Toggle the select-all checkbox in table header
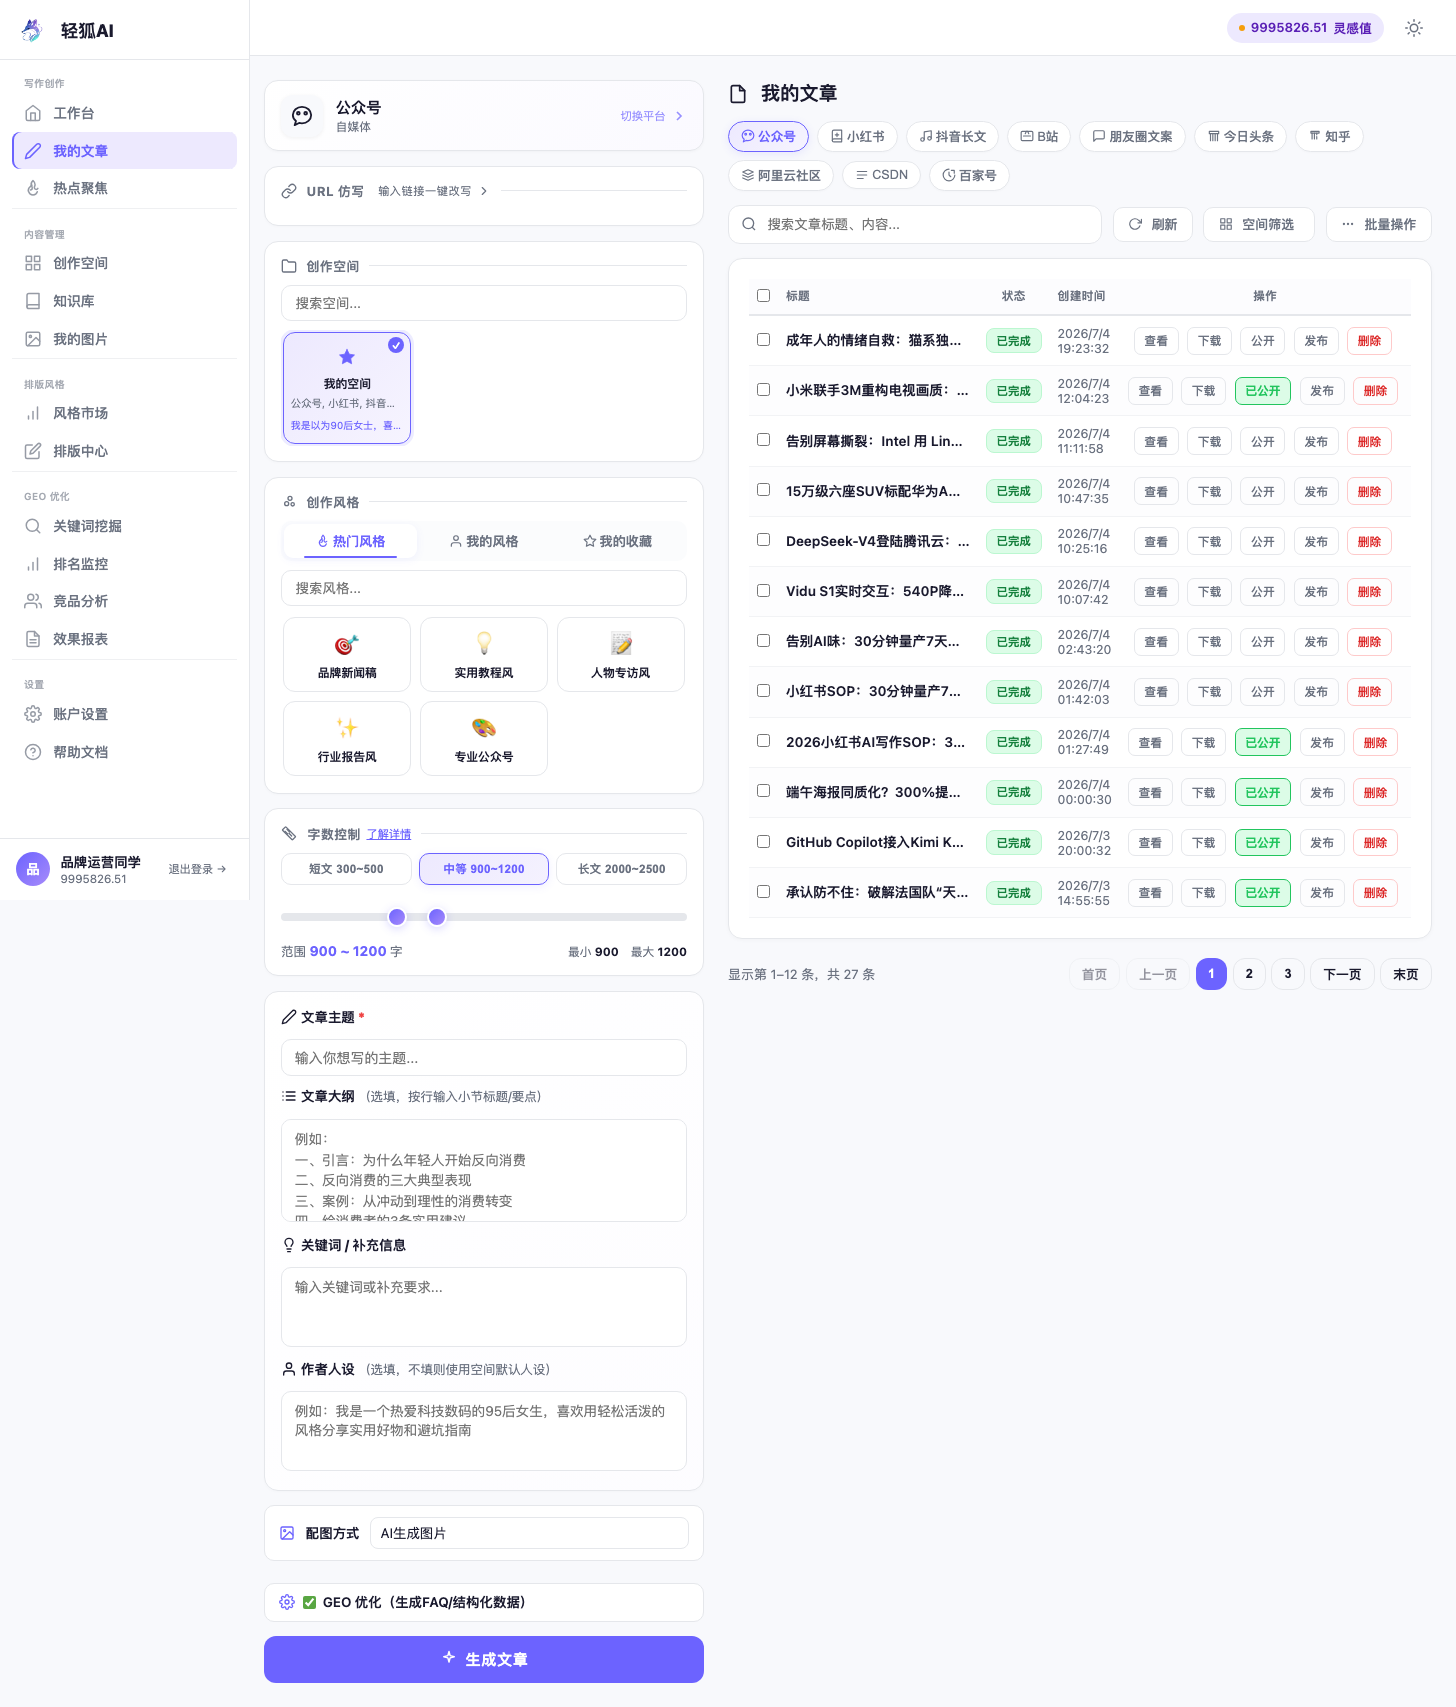The image size is (1456, 1707). point(764,296)
